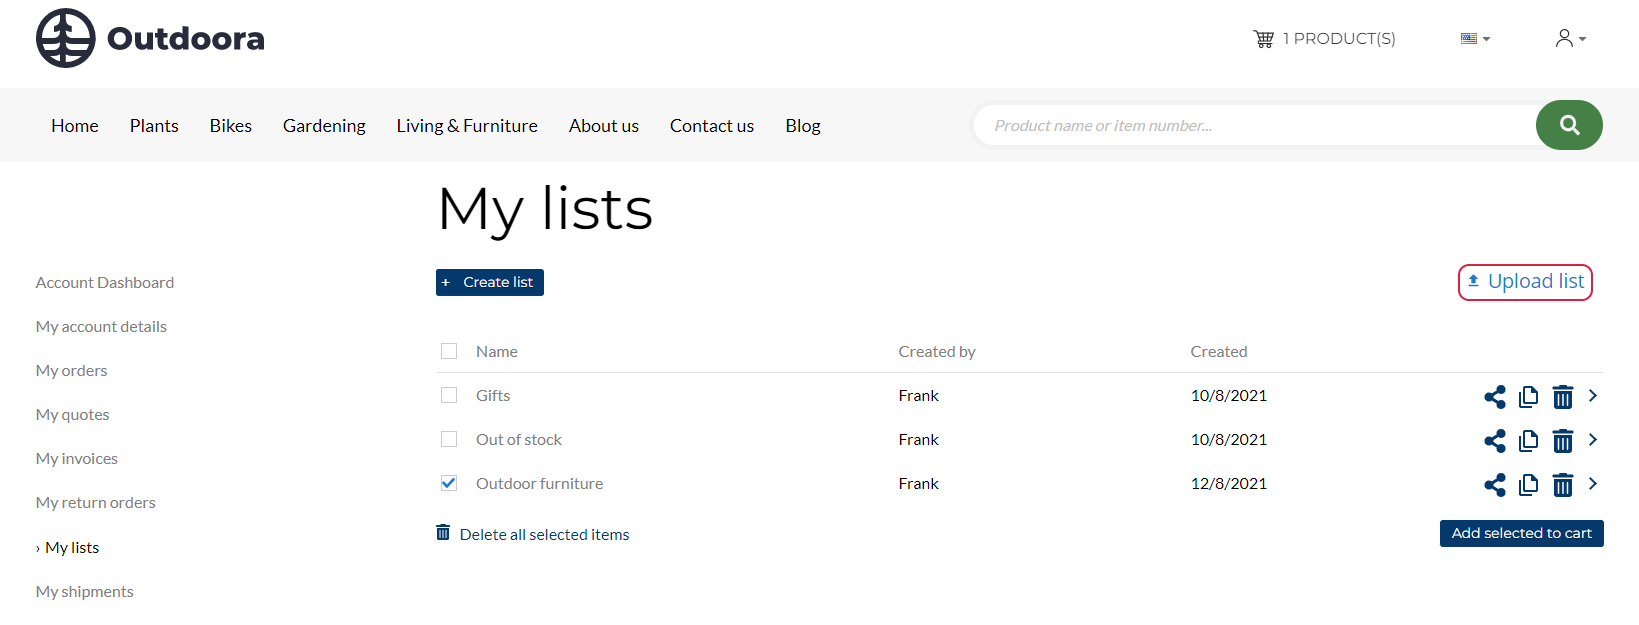Open the shopping cart icon
The image size is (1639, 625).
(x=1264, y=39)
